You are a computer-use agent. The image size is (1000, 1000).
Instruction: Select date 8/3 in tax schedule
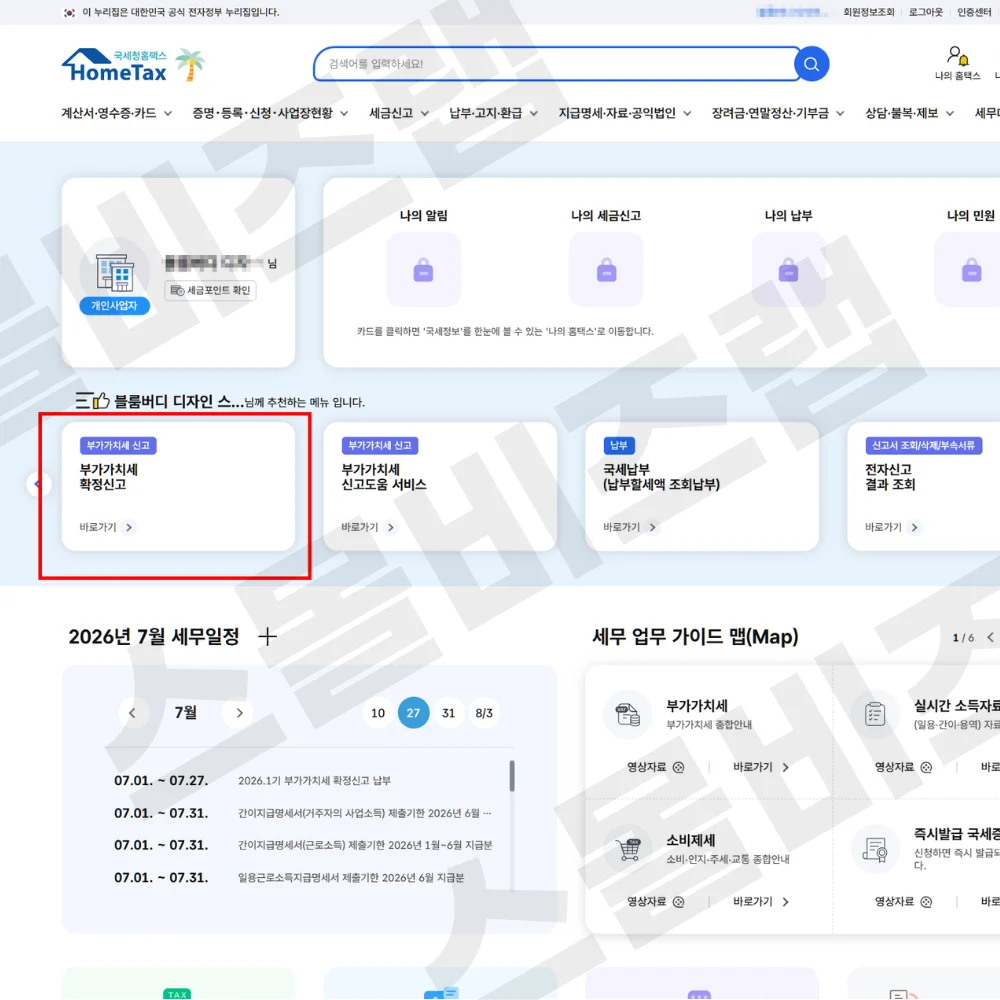pos(484,713)
